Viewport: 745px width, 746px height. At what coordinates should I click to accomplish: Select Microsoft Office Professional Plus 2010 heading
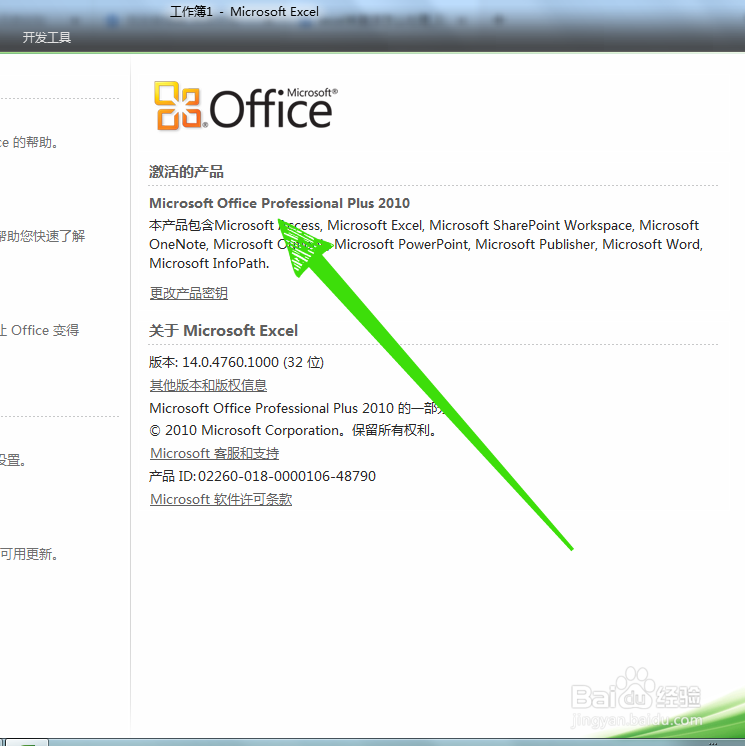[x=279, y=203]
